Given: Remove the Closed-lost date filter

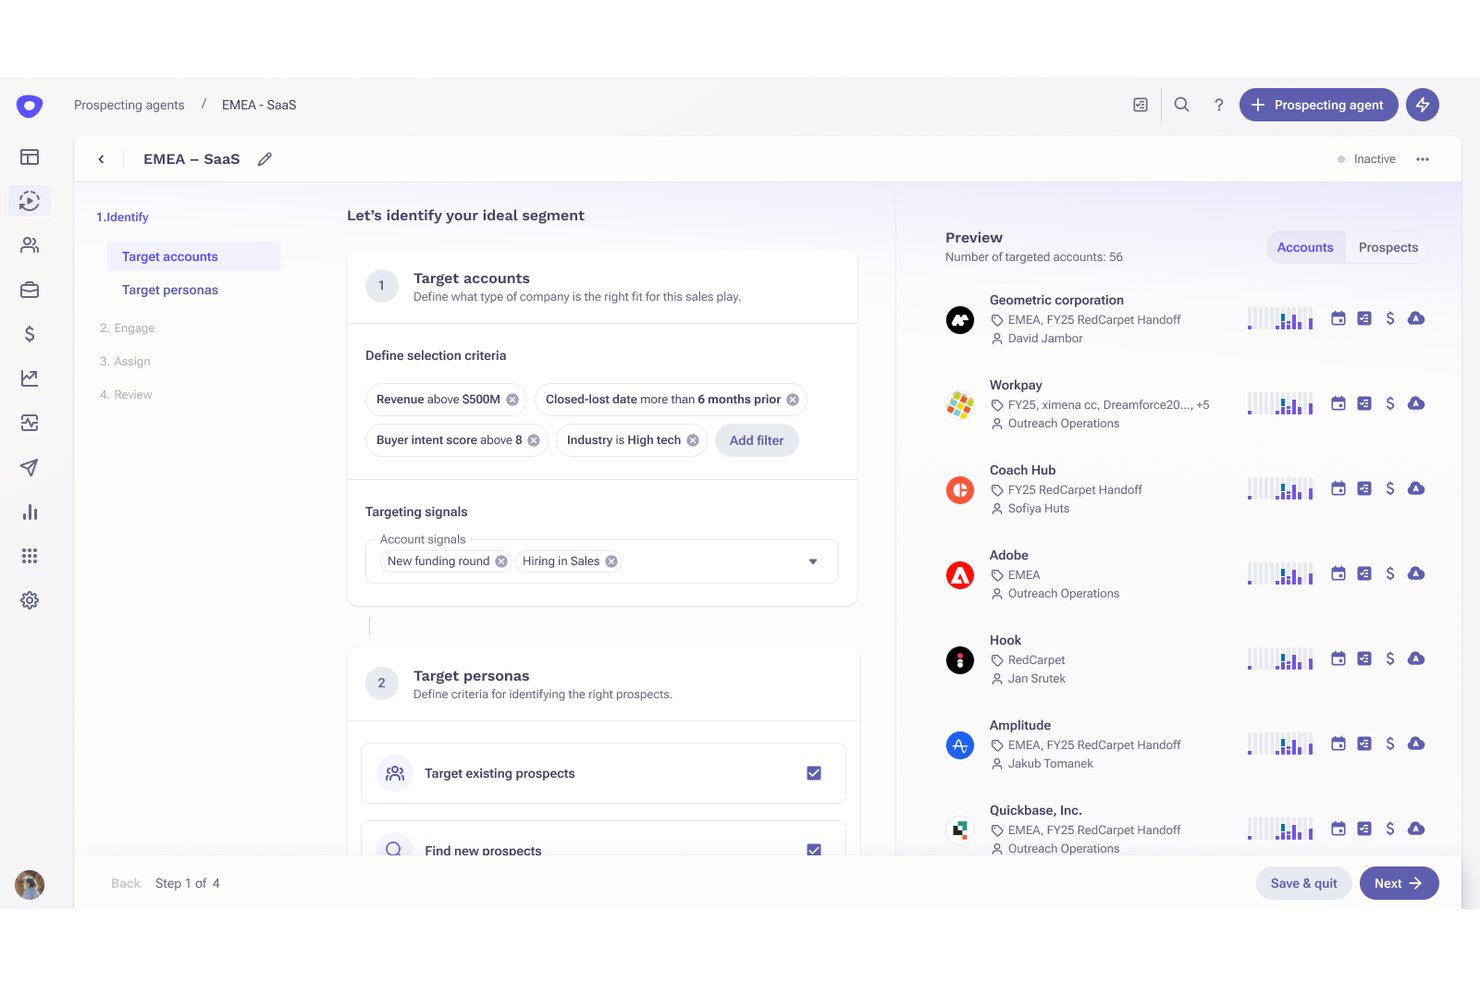Looking at the screenshot, I should coord(792,399).
